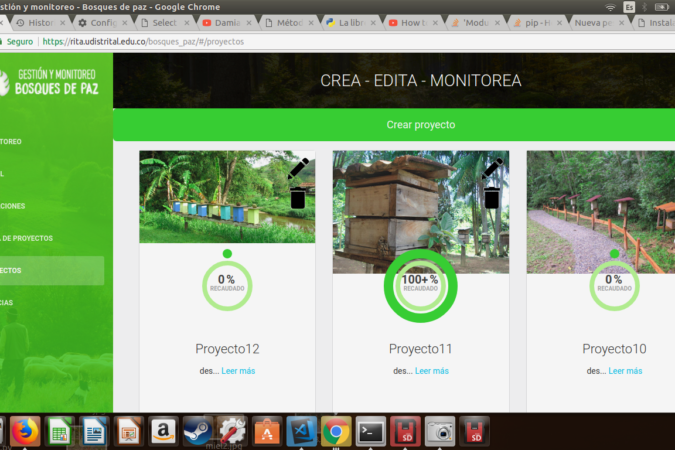
Task: Open Amazon launcher in the dock
Action: coord(163,431)
